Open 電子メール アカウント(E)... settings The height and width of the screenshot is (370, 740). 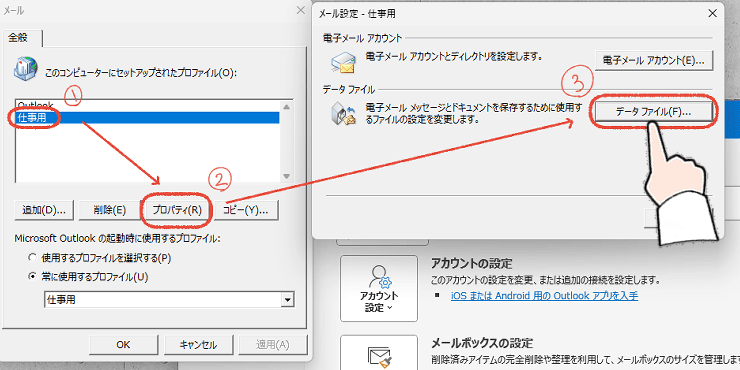(x=654, y=61)
